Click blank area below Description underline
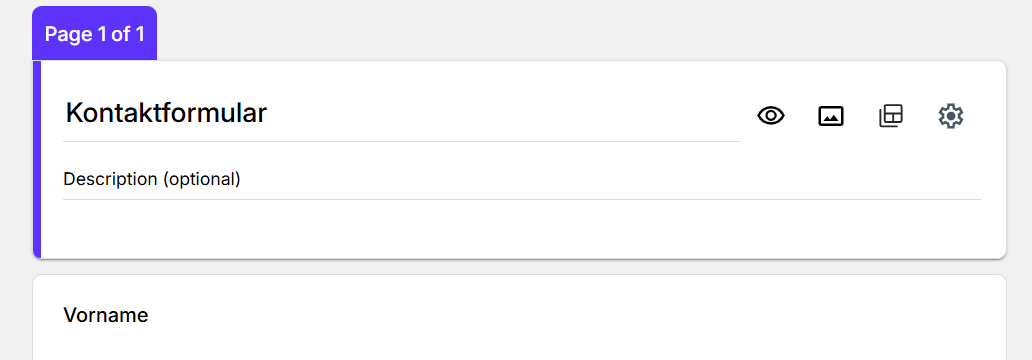Image resolution: width=1032 pixels, height=360 pixels. coord(522,228)
